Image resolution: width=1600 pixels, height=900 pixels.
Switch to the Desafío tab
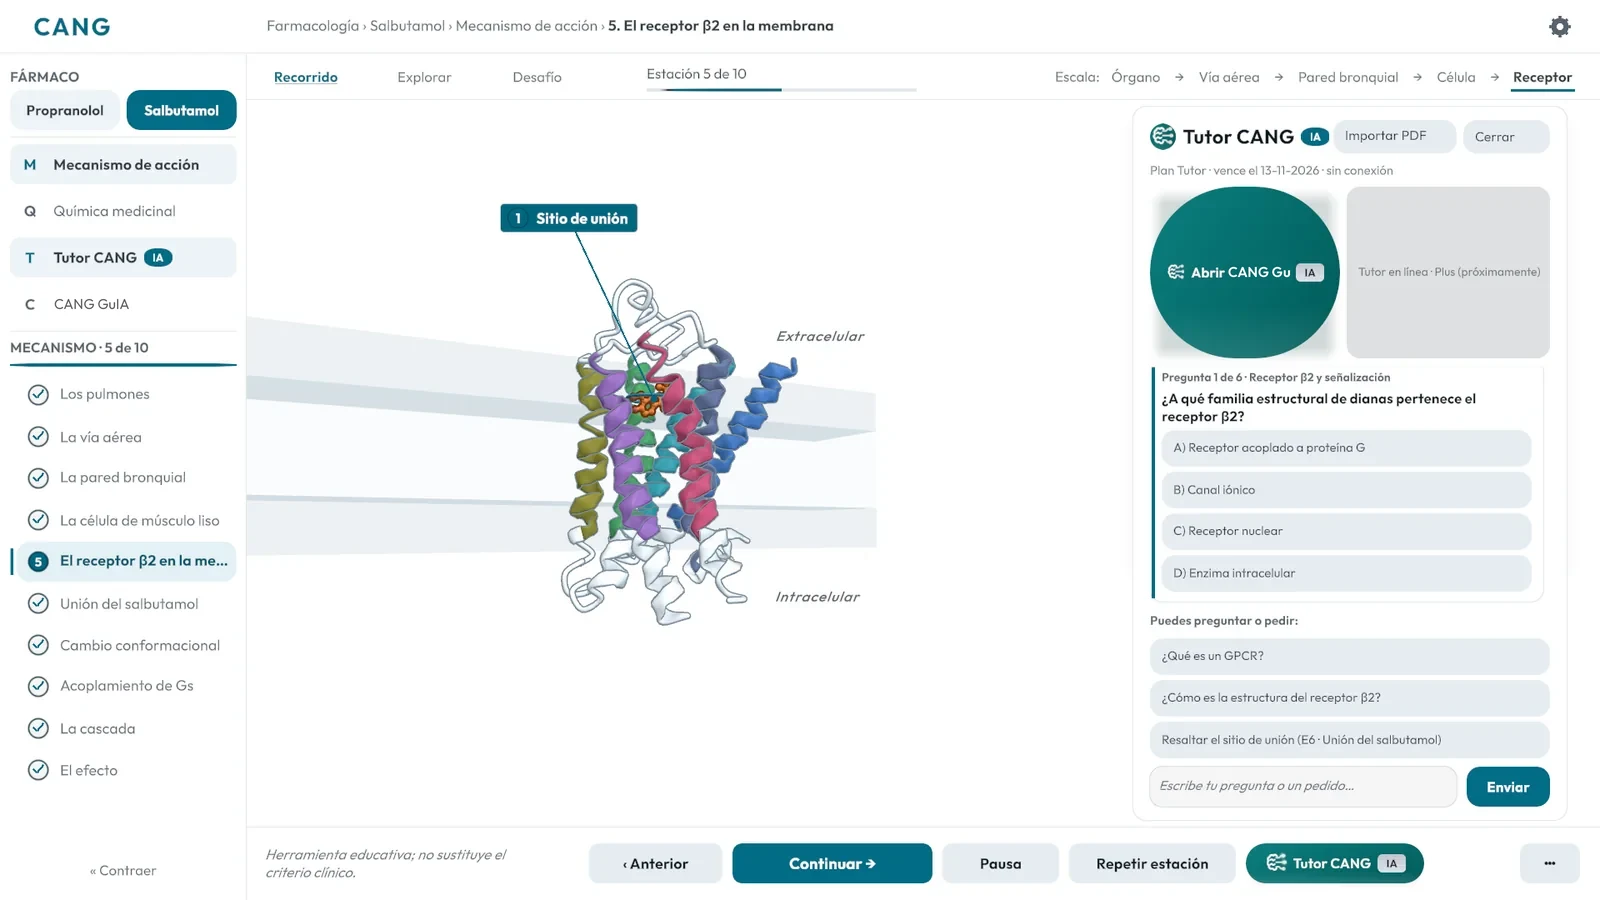coord(537,77)
